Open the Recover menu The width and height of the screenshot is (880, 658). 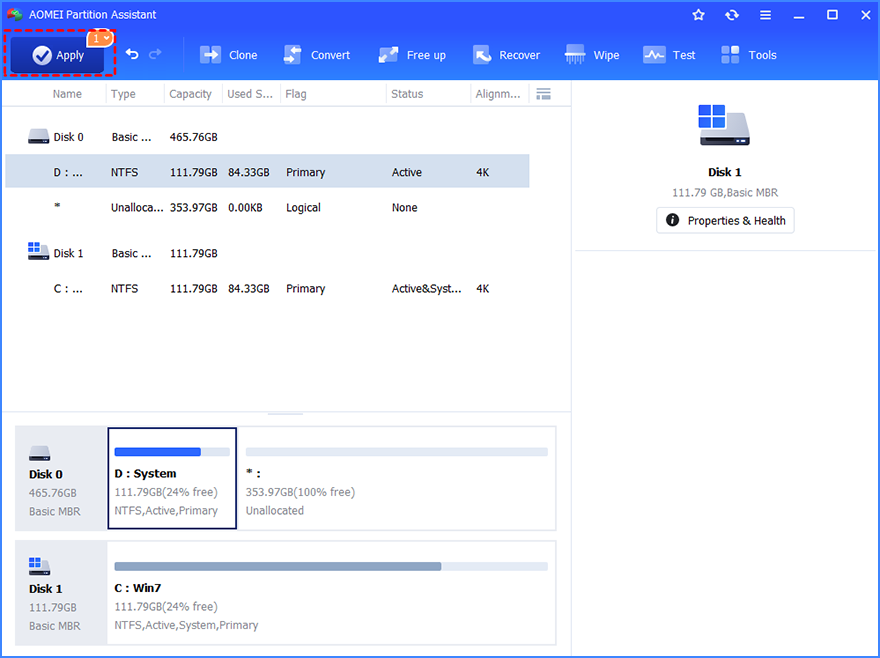506,55
